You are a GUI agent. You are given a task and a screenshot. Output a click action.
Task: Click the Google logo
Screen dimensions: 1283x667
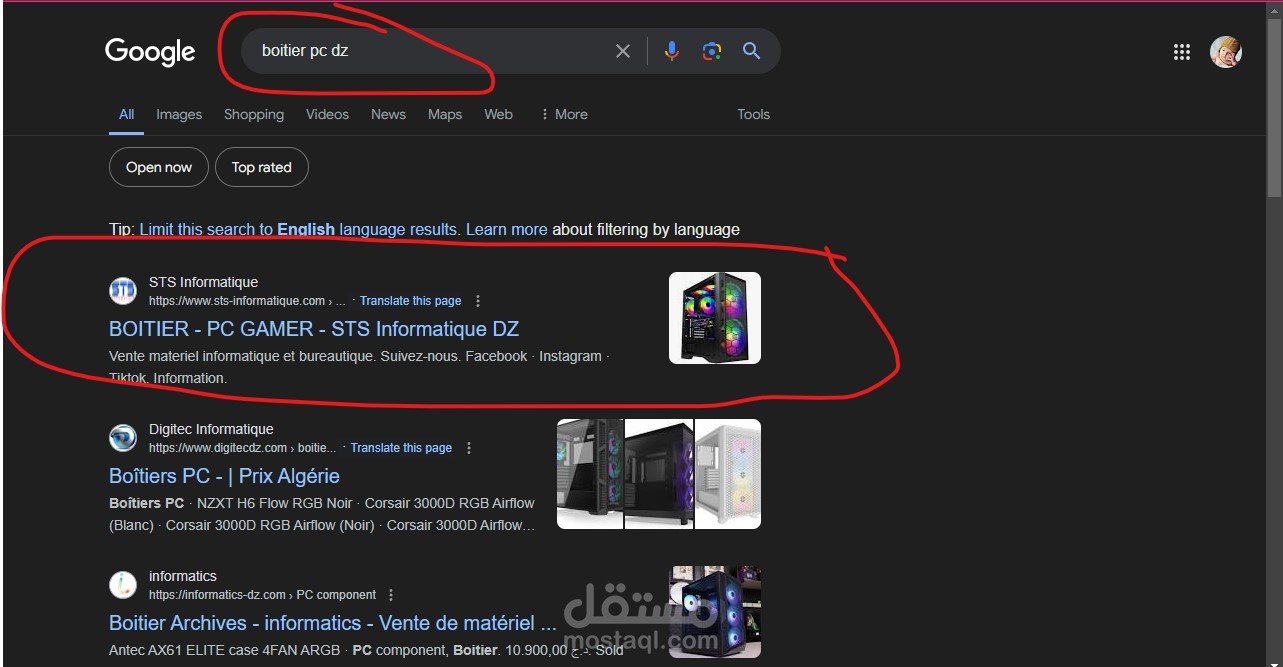point(150,52)
